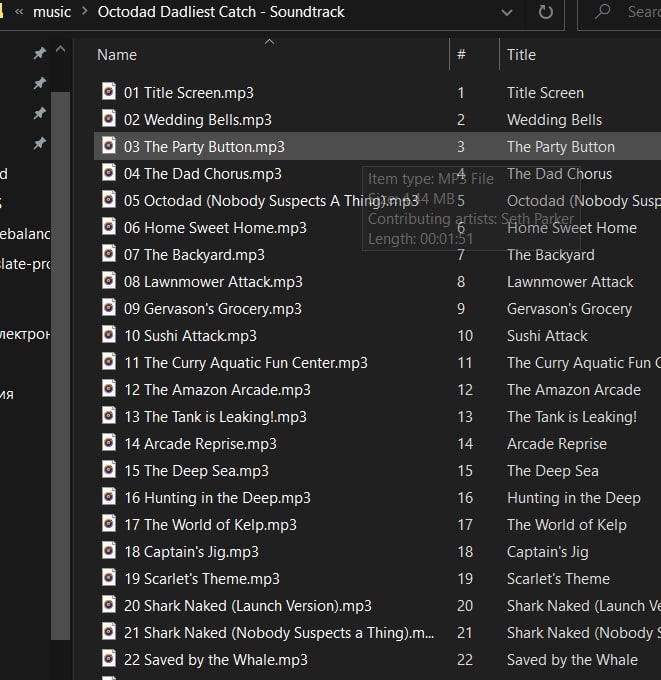Select file 02 Wedding Bells.mp3
661x680 pixels.
pyautogui.click(x=198, y=120)
